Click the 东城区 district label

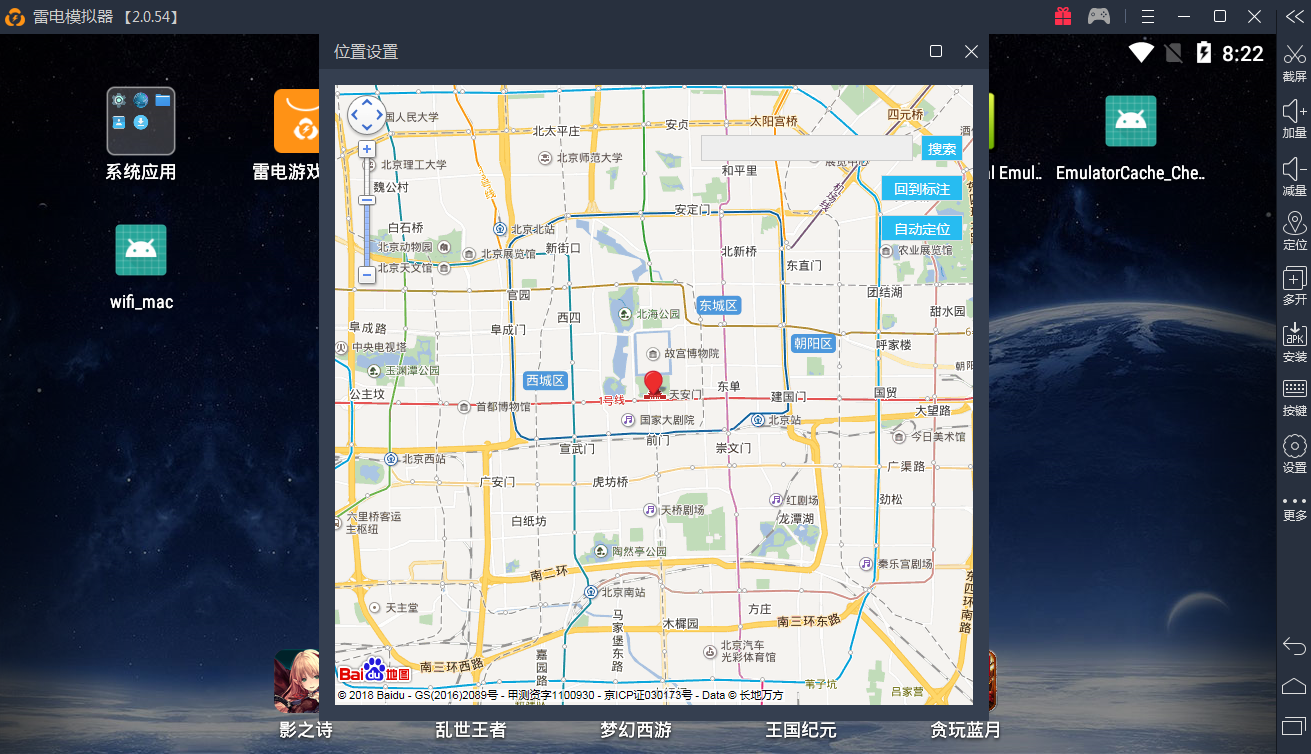(x=718, y=305)
